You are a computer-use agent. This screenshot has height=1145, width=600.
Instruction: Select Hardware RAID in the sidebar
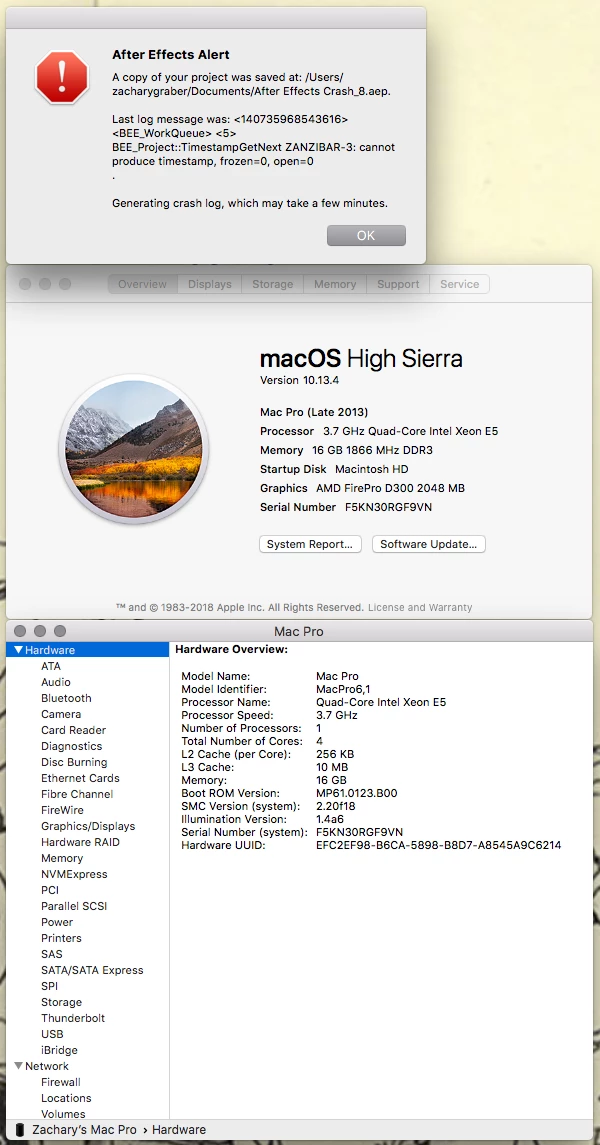(x=80, y=842)
